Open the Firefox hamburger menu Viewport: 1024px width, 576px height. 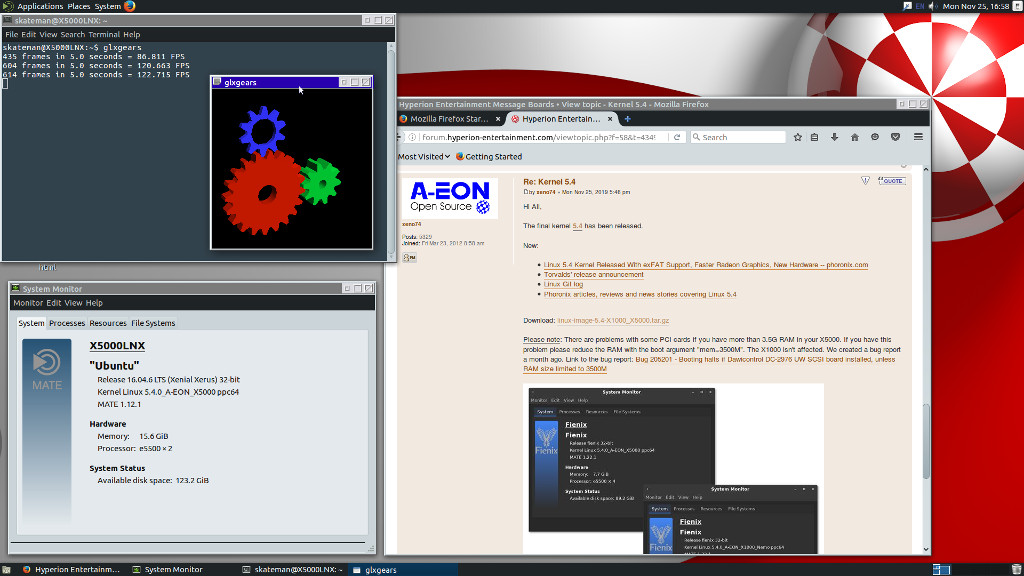(918, 137)
